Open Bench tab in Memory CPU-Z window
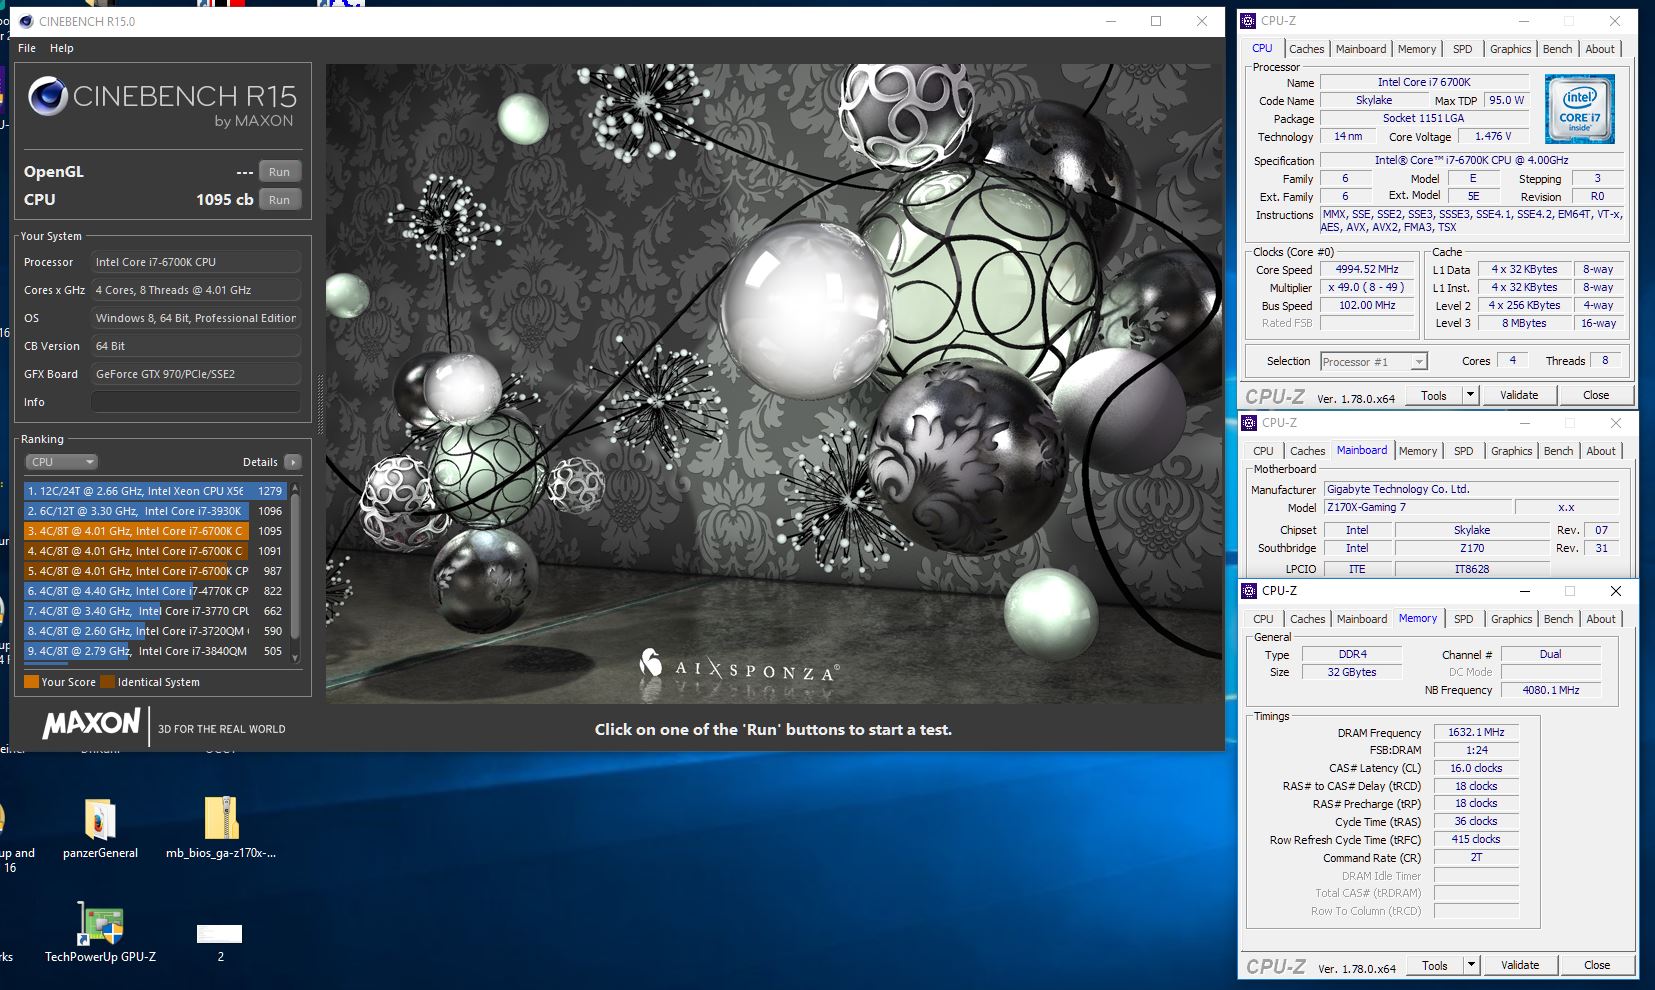Image resolution: width=1655 pixels, height=990 pixels. [1558, 619]
